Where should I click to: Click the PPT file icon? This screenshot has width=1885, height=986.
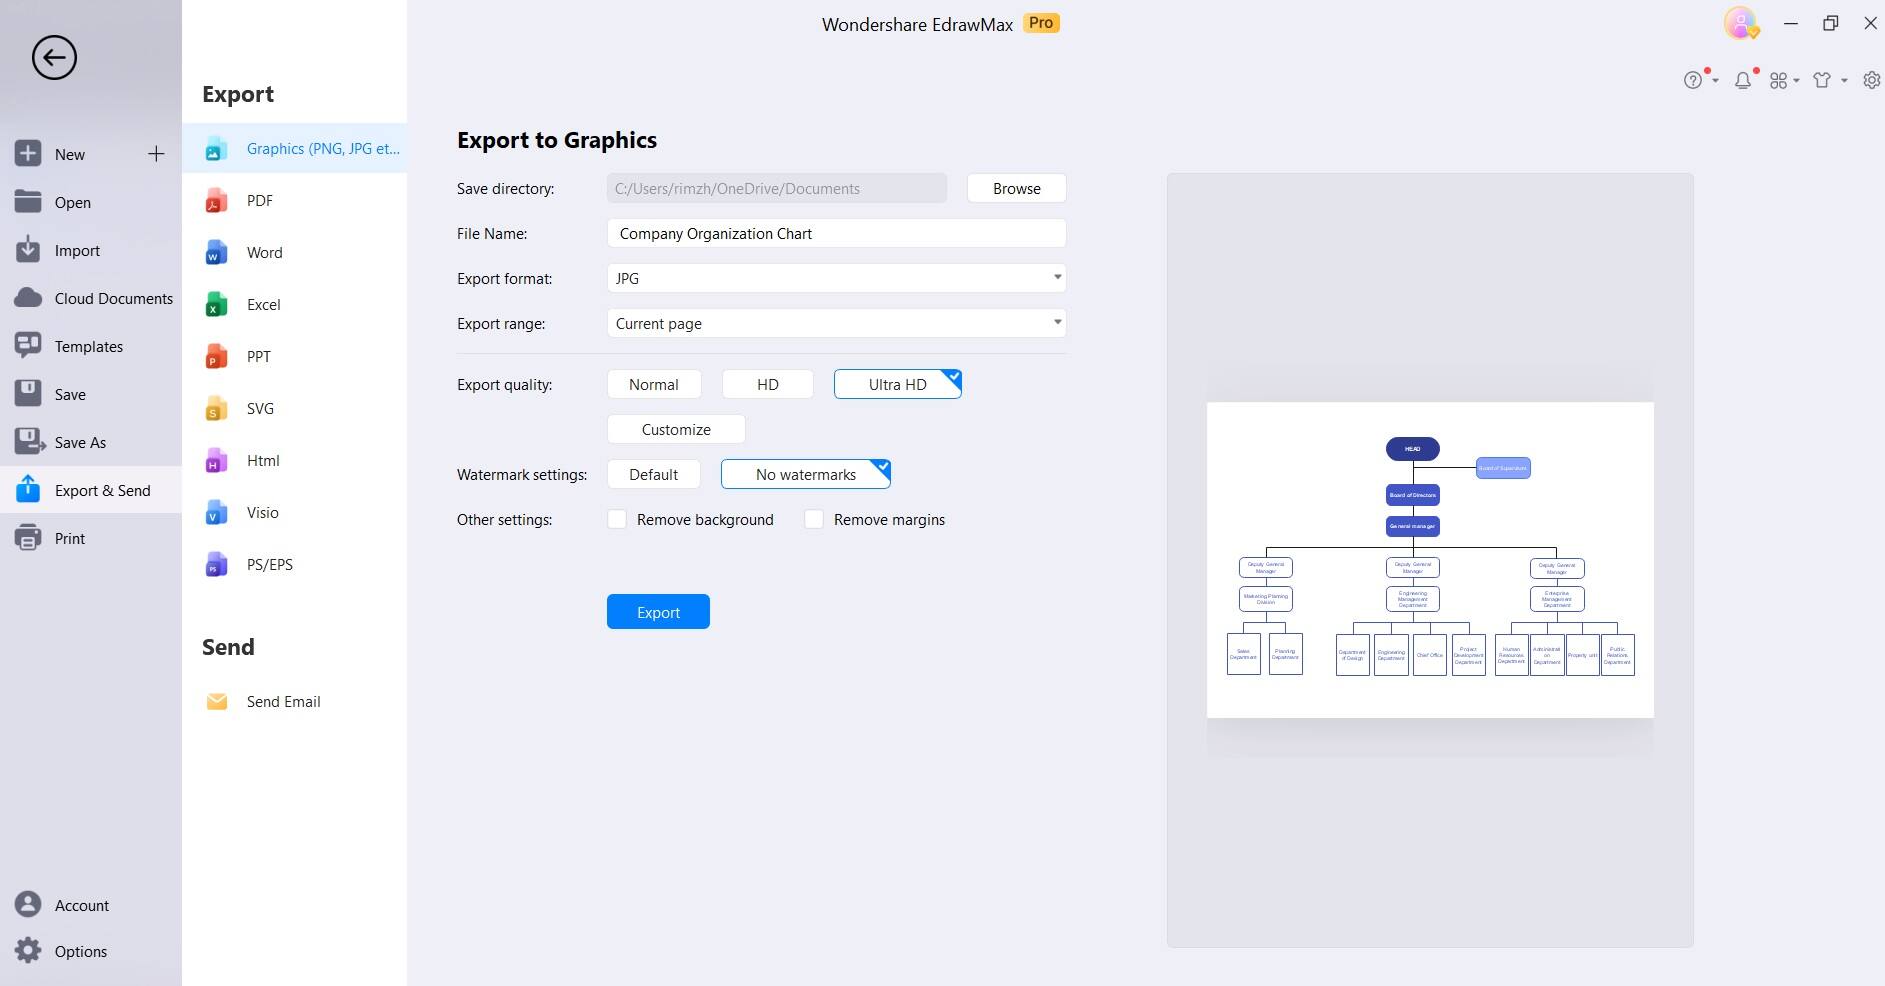coord(216,356)
